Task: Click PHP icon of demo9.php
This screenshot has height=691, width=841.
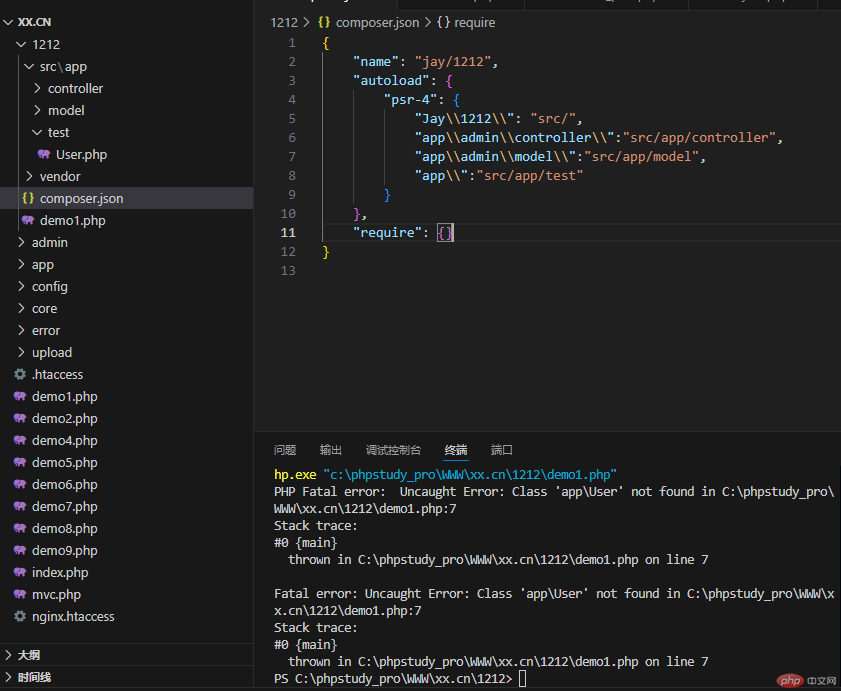Action: pos(20,550)
